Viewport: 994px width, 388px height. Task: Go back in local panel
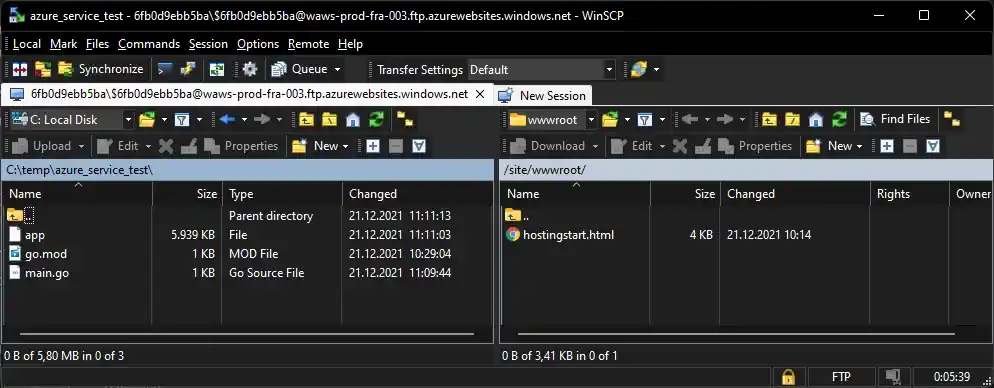point(228,119)
